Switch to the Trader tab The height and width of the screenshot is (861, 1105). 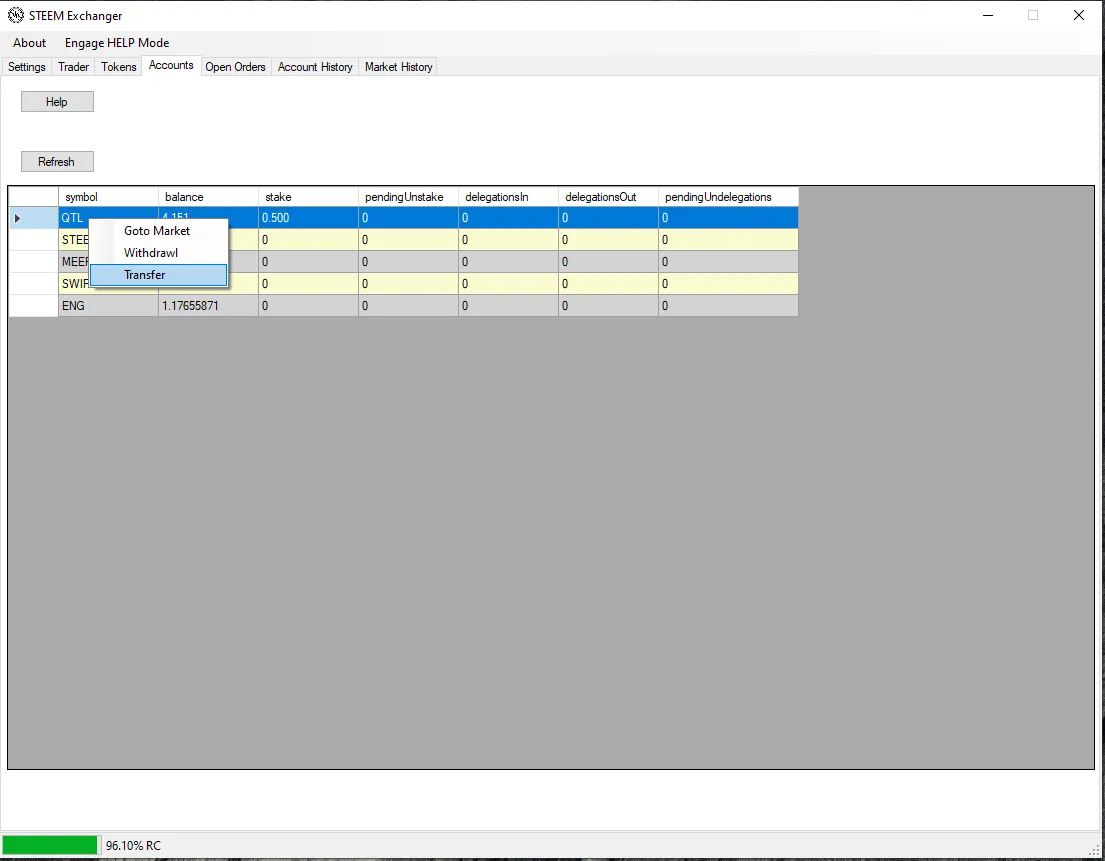73,67
